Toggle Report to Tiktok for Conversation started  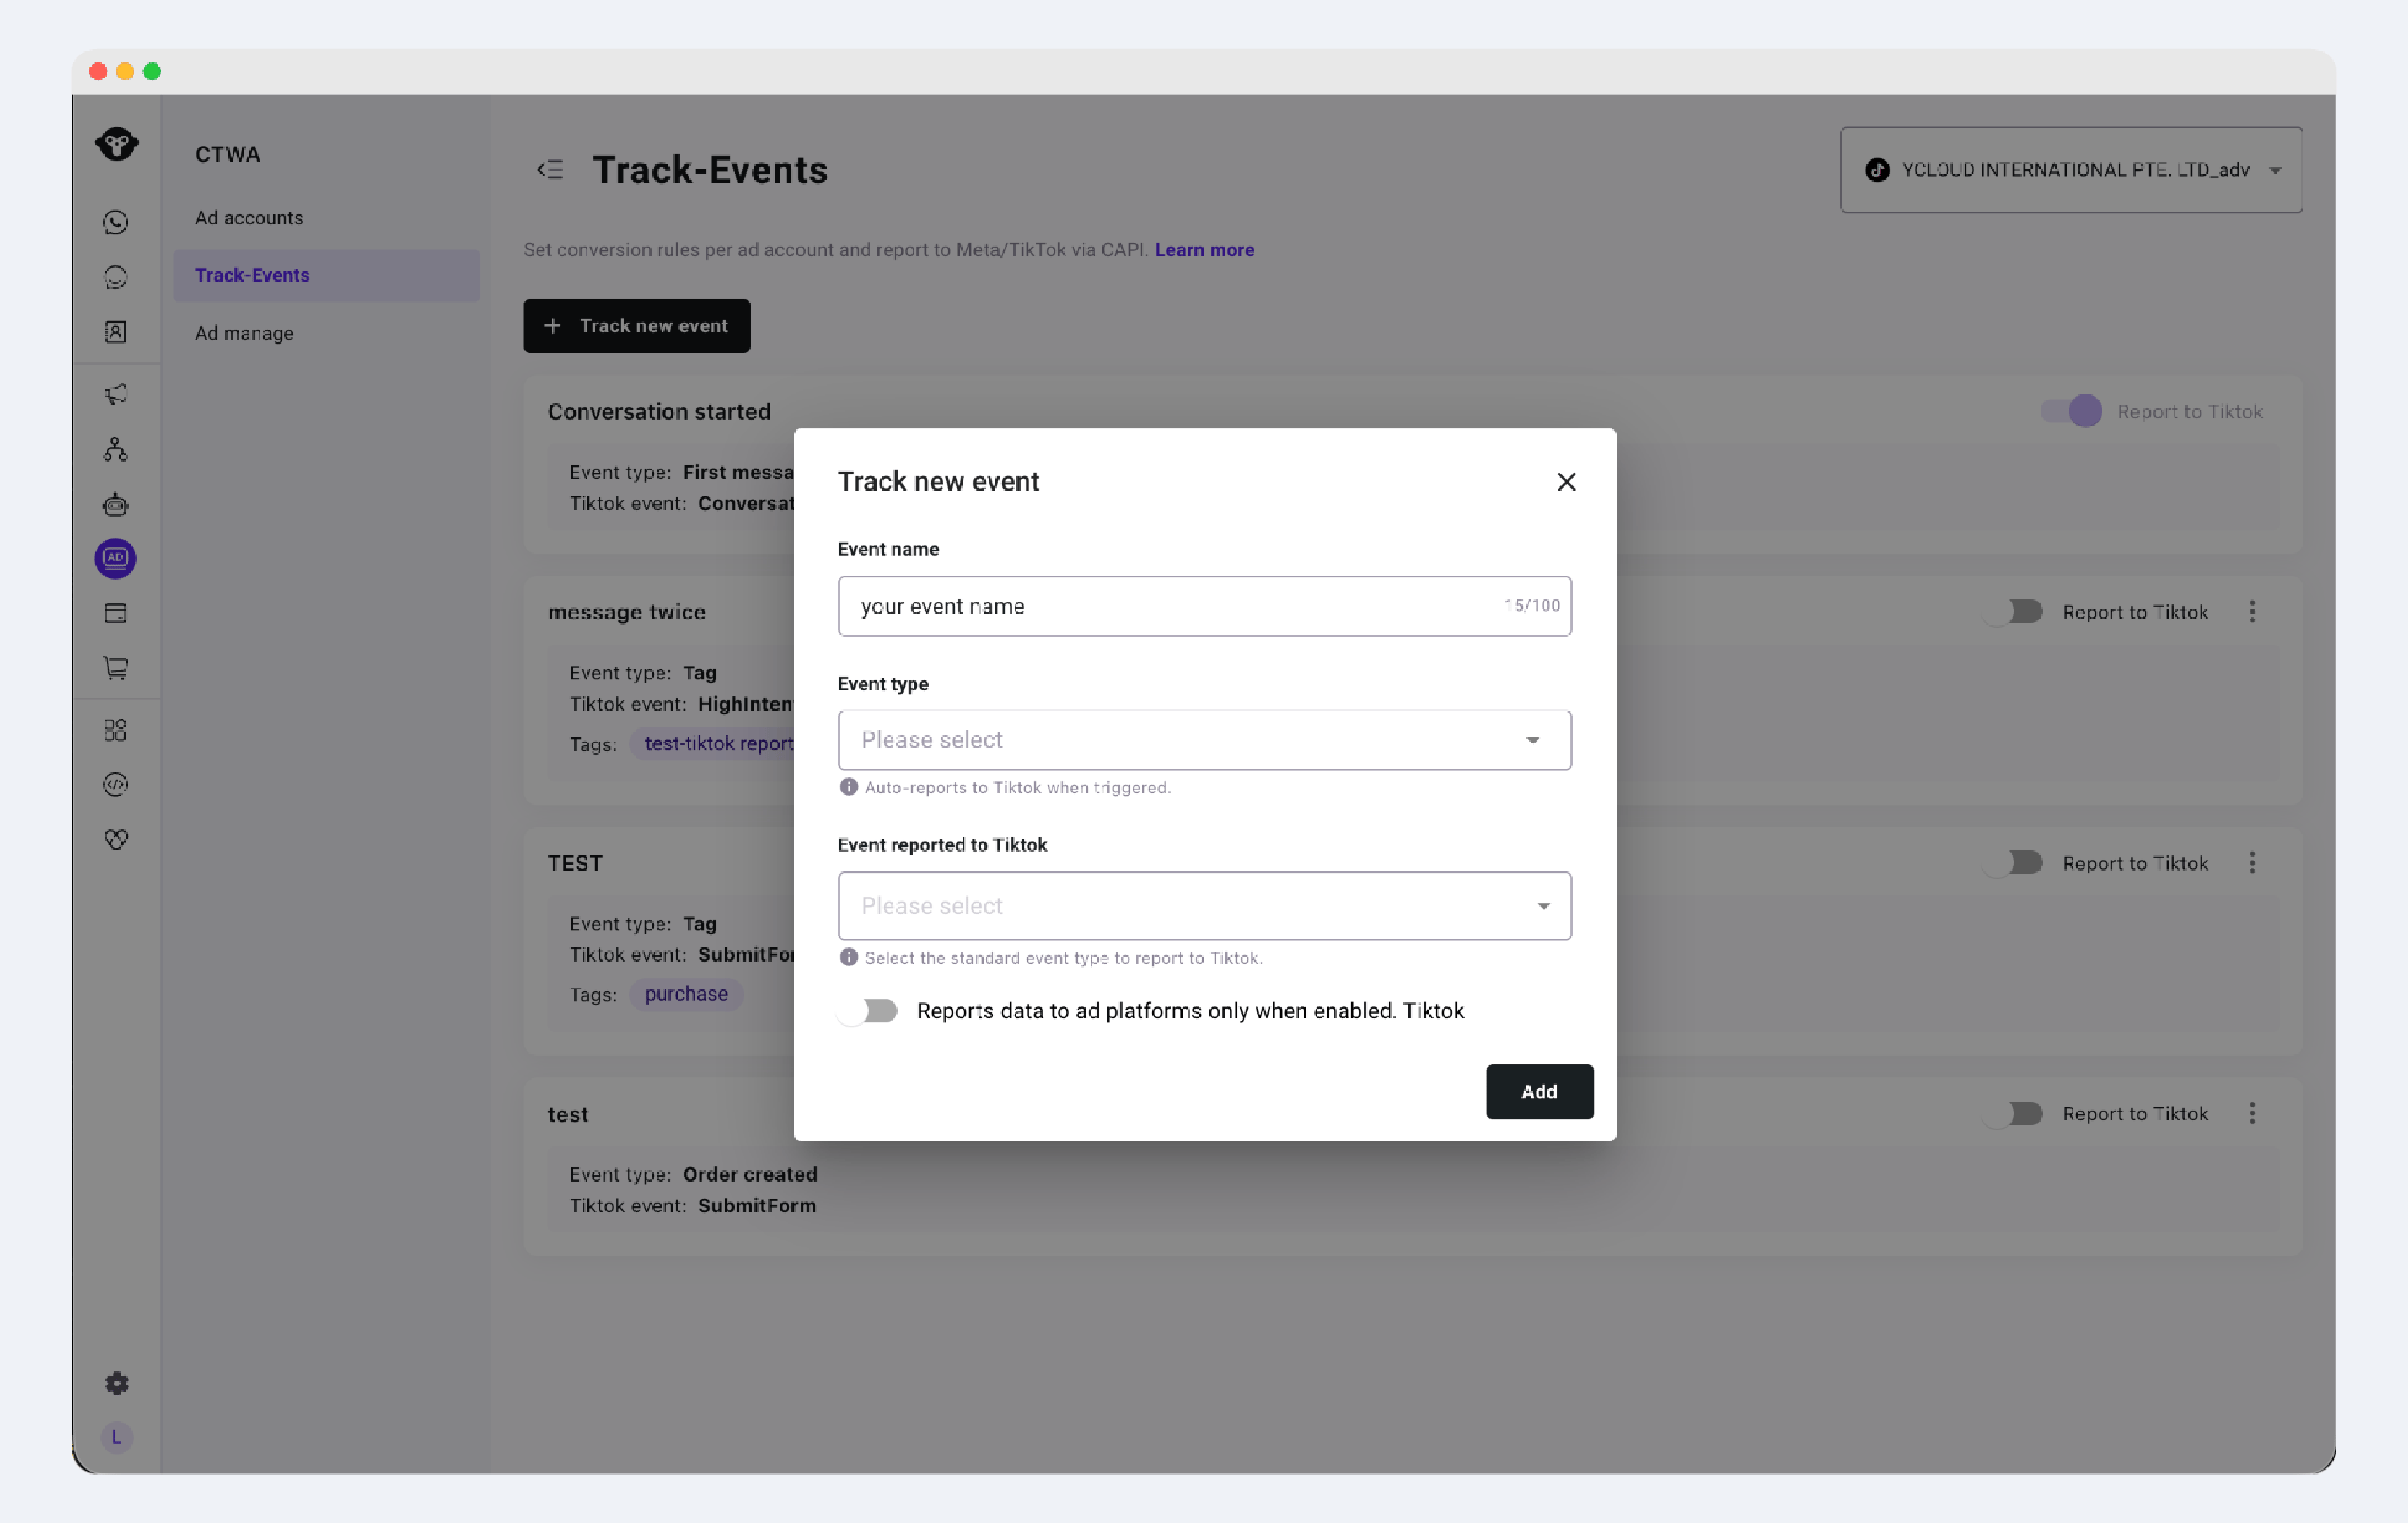tap(2071, 412)
